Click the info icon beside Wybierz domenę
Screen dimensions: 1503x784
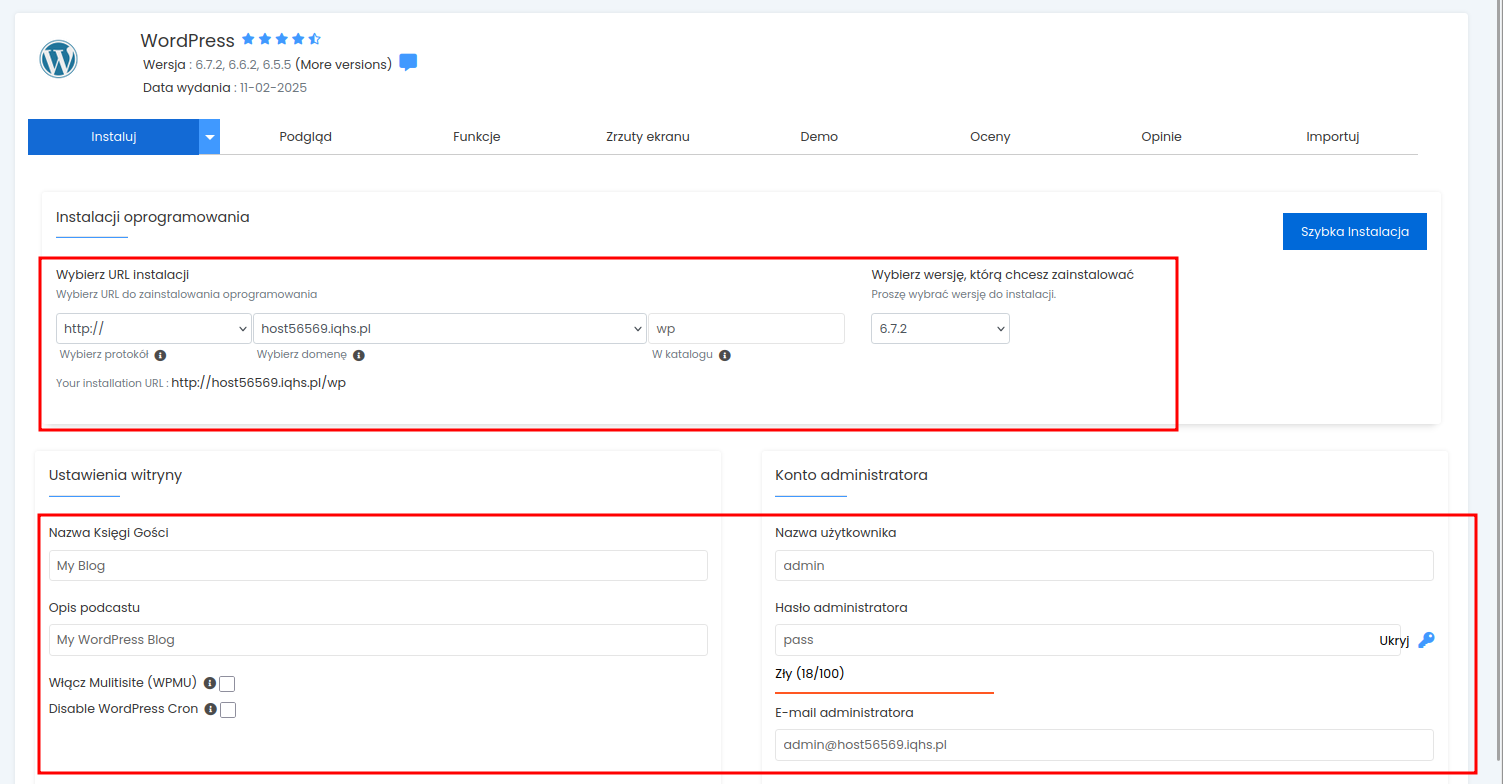point(357,355)
